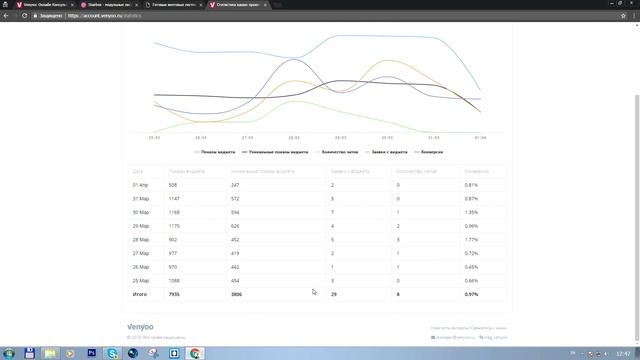Click the '25 Мар' date cell
This screenshot has width=640, height=360.
(140, 281)
